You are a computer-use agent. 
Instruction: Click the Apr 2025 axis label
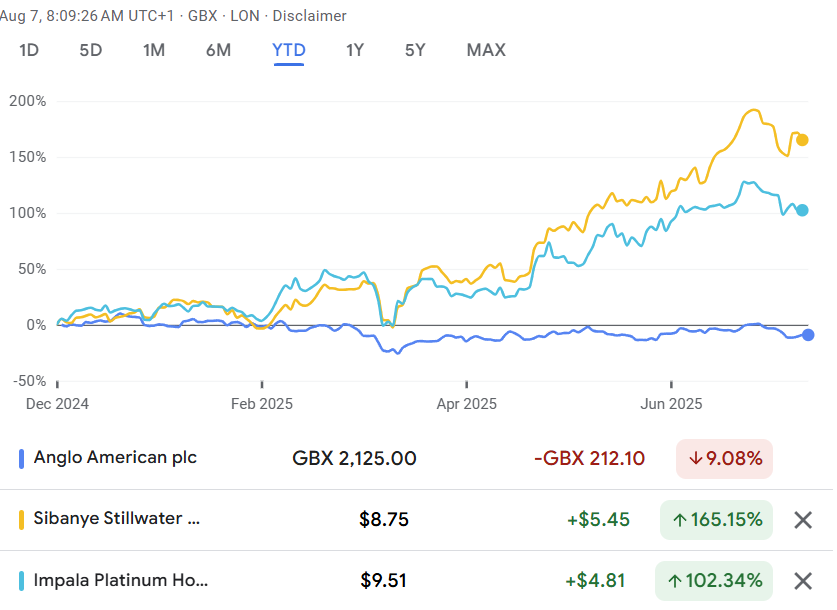pyautogui.click(x=467, y=403)
